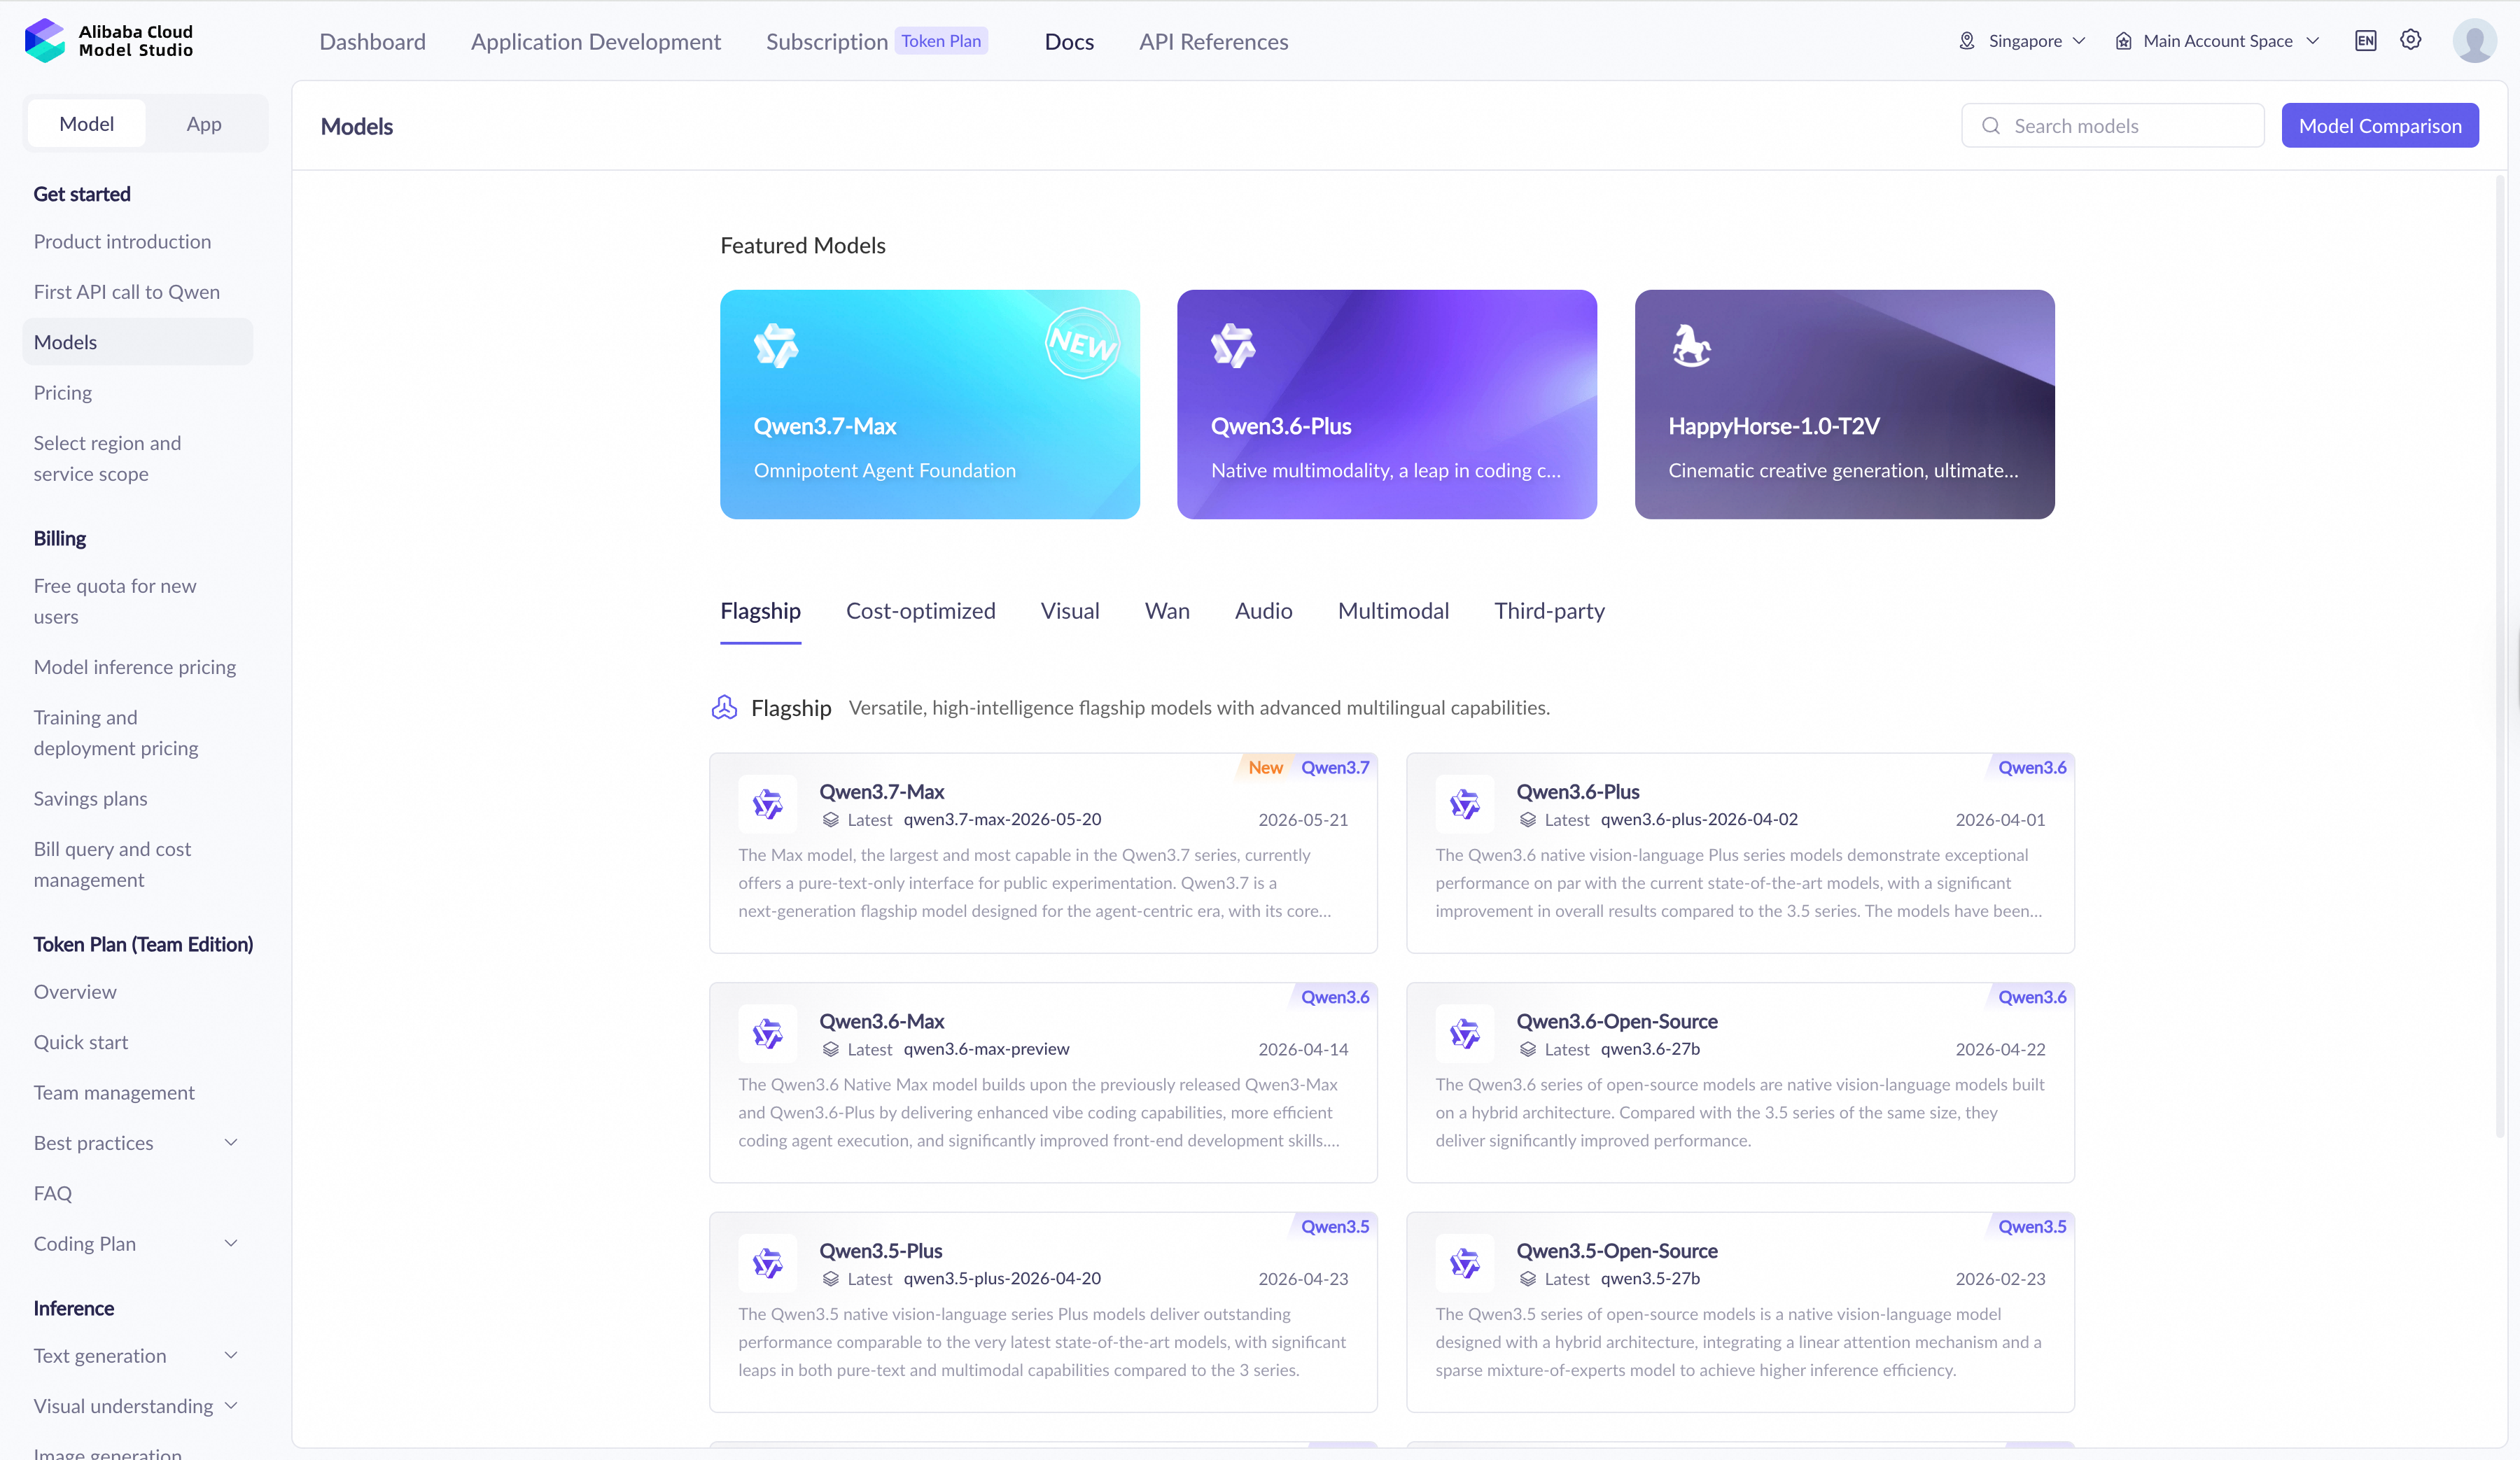Open First API call to Qwen
Image resolution: width=2520 pixels, height=1460 pixels.
pos(126,292)
